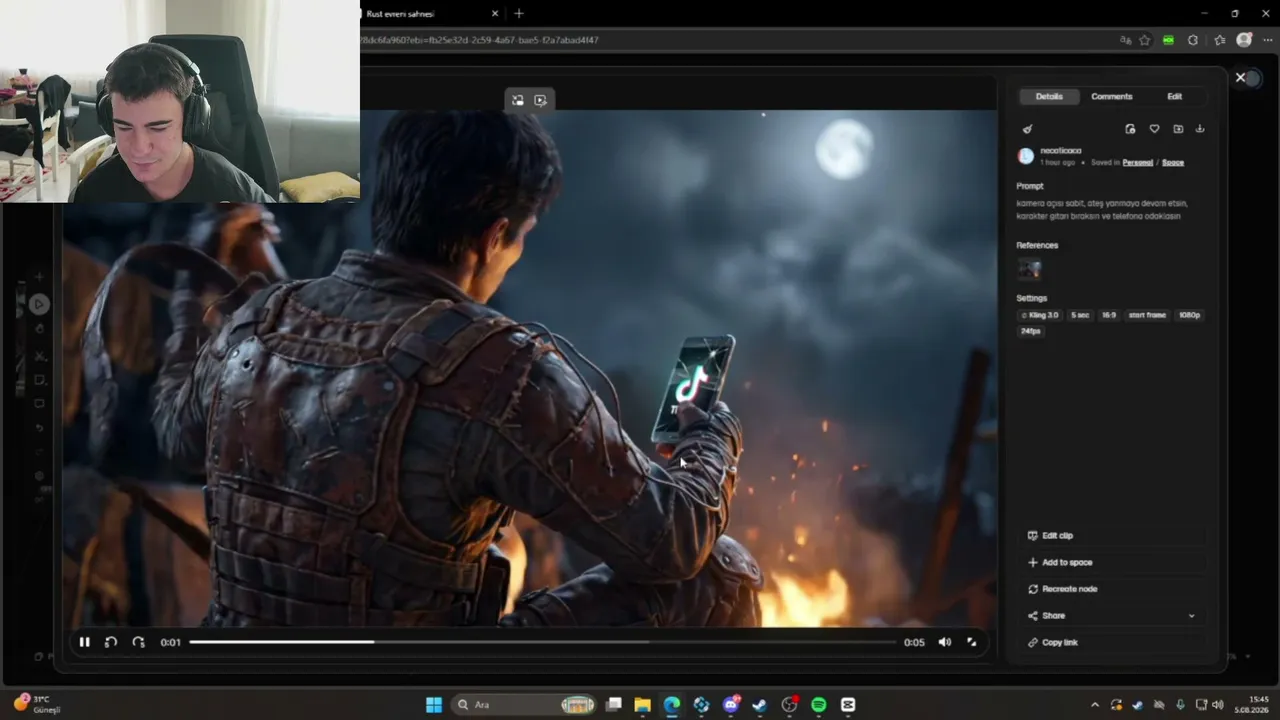
Task: Open the browser extensions icon
Action: coord(1193,40)
